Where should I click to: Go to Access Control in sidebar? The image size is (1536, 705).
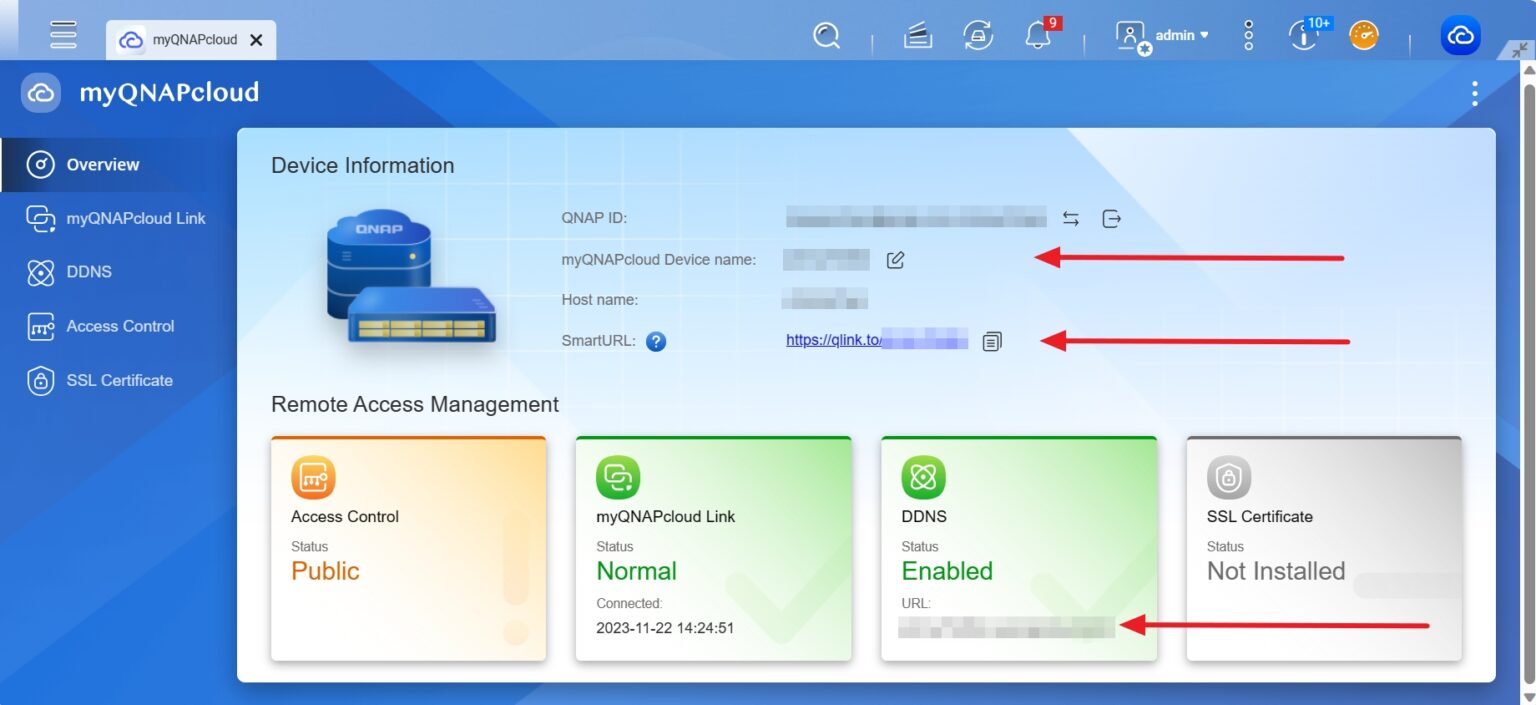click(119, 326)
